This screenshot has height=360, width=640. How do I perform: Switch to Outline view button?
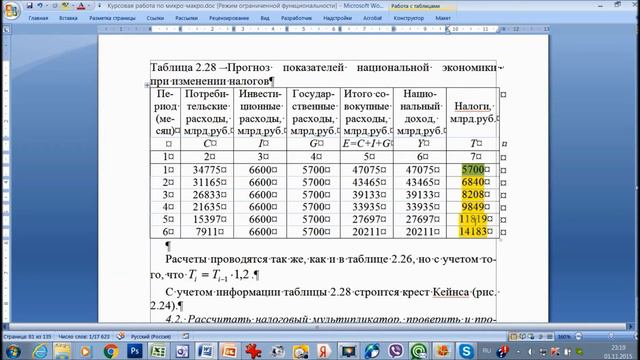(x=540, y=337)
